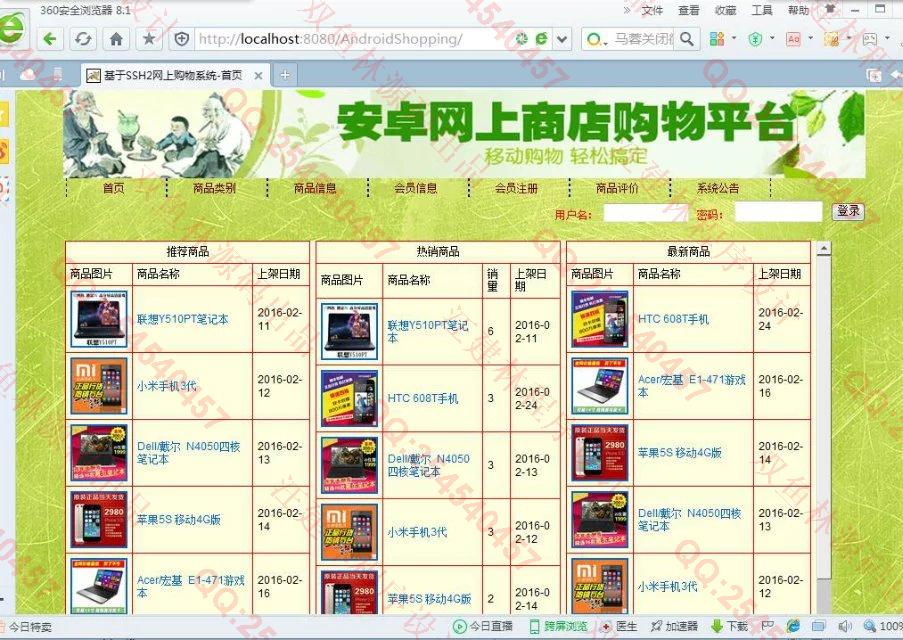
Task: Click HTC 608T thumbnail in 热销商品
Action: (x=350, y=398)
